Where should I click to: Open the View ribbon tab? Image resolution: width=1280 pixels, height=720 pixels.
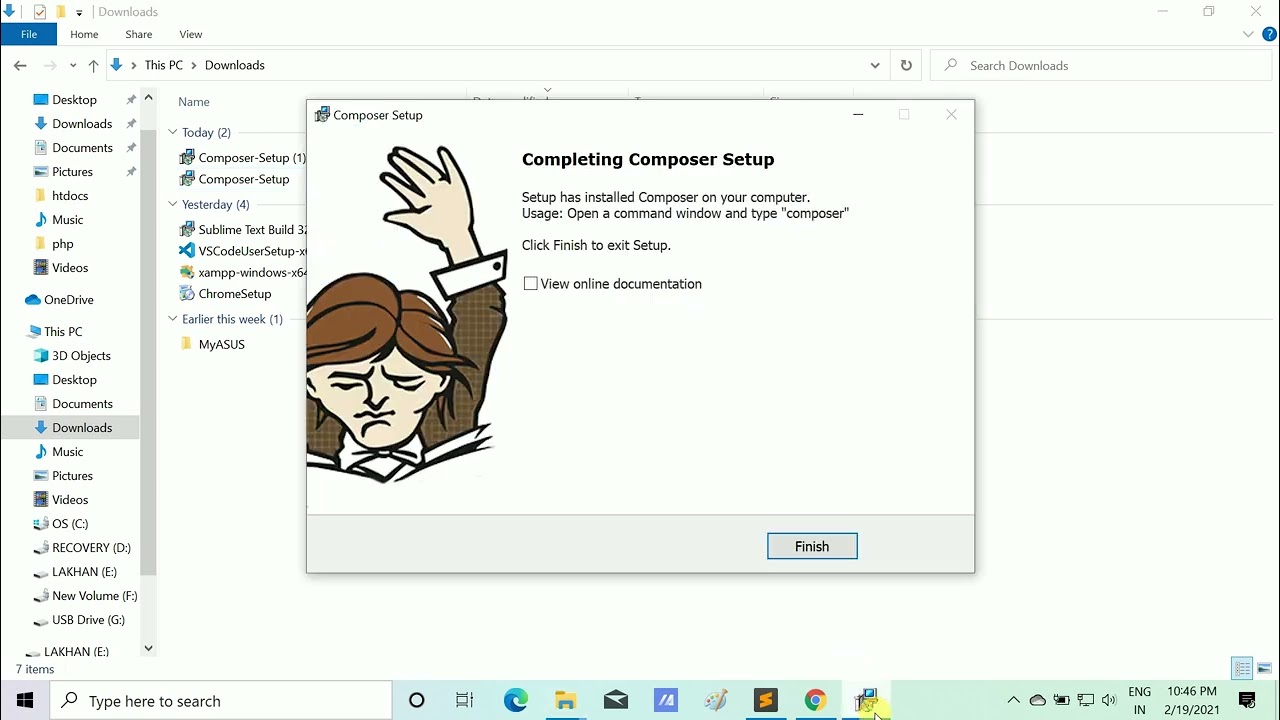pyautogui.click(x=191, y=34)
